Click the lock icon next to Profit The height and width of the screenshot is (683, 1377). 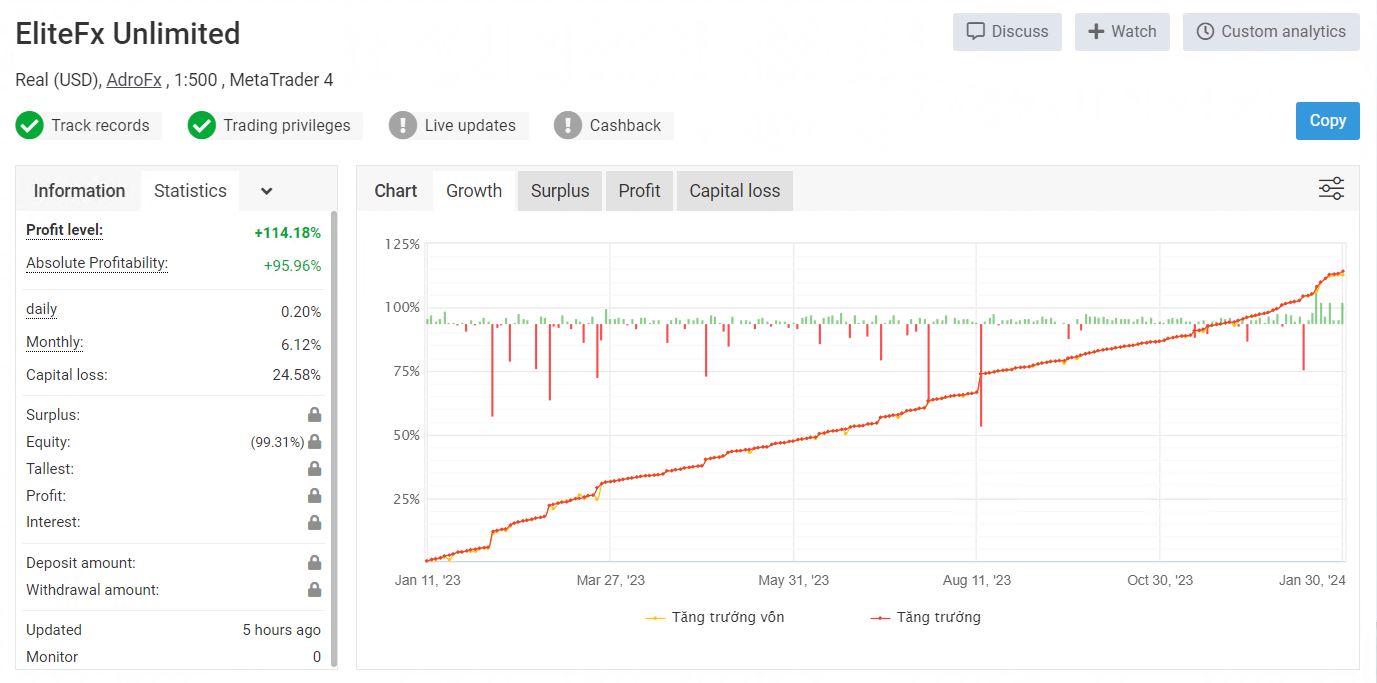click(x=314, y=496)
